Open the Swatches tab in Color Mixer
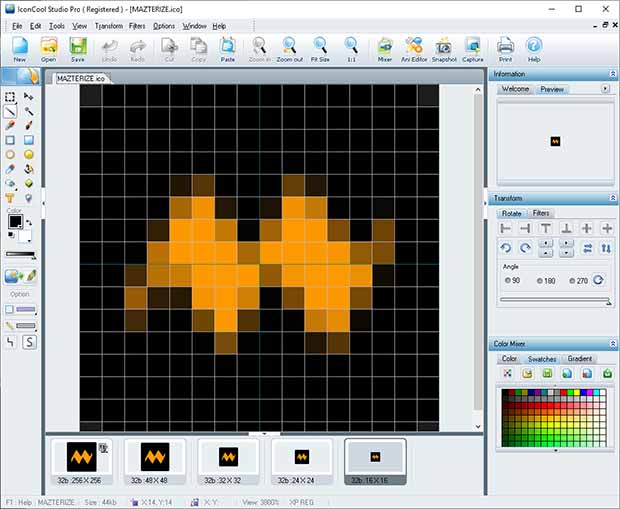The width and height of the screenshot is (620, 509). click(542, 359)
